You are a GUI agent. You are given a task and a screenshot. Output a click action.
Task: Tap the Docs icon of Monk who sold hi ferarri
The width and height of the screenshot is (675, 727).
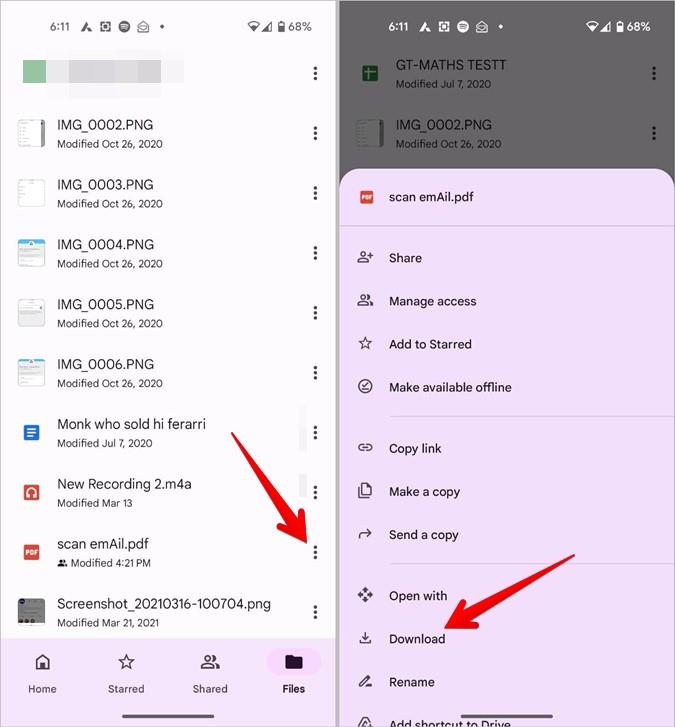pos(32,433)
